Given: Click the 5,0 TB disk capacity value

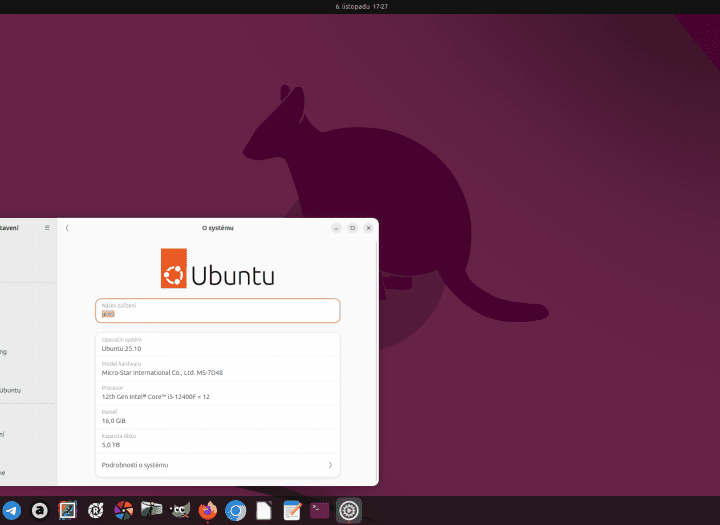Looking at the screenshot, I should point(111,445).
